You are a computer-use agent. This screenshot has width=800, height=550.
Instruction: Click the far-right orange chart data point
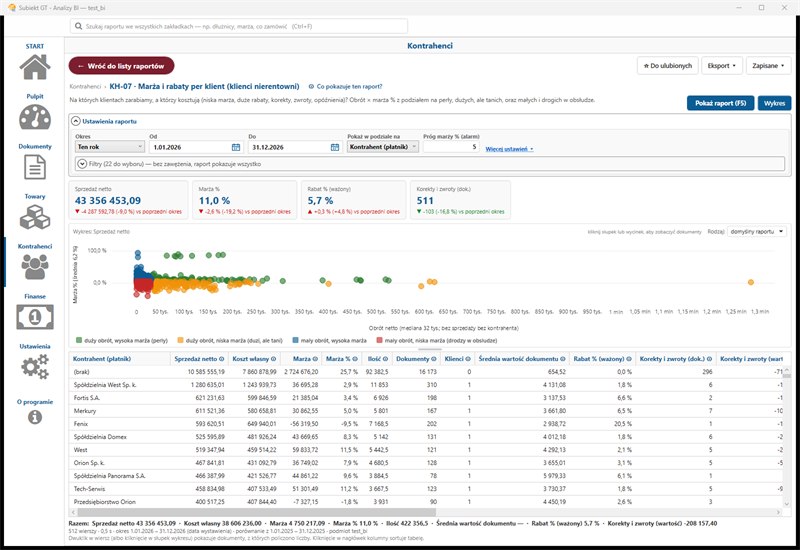(751, 282)
